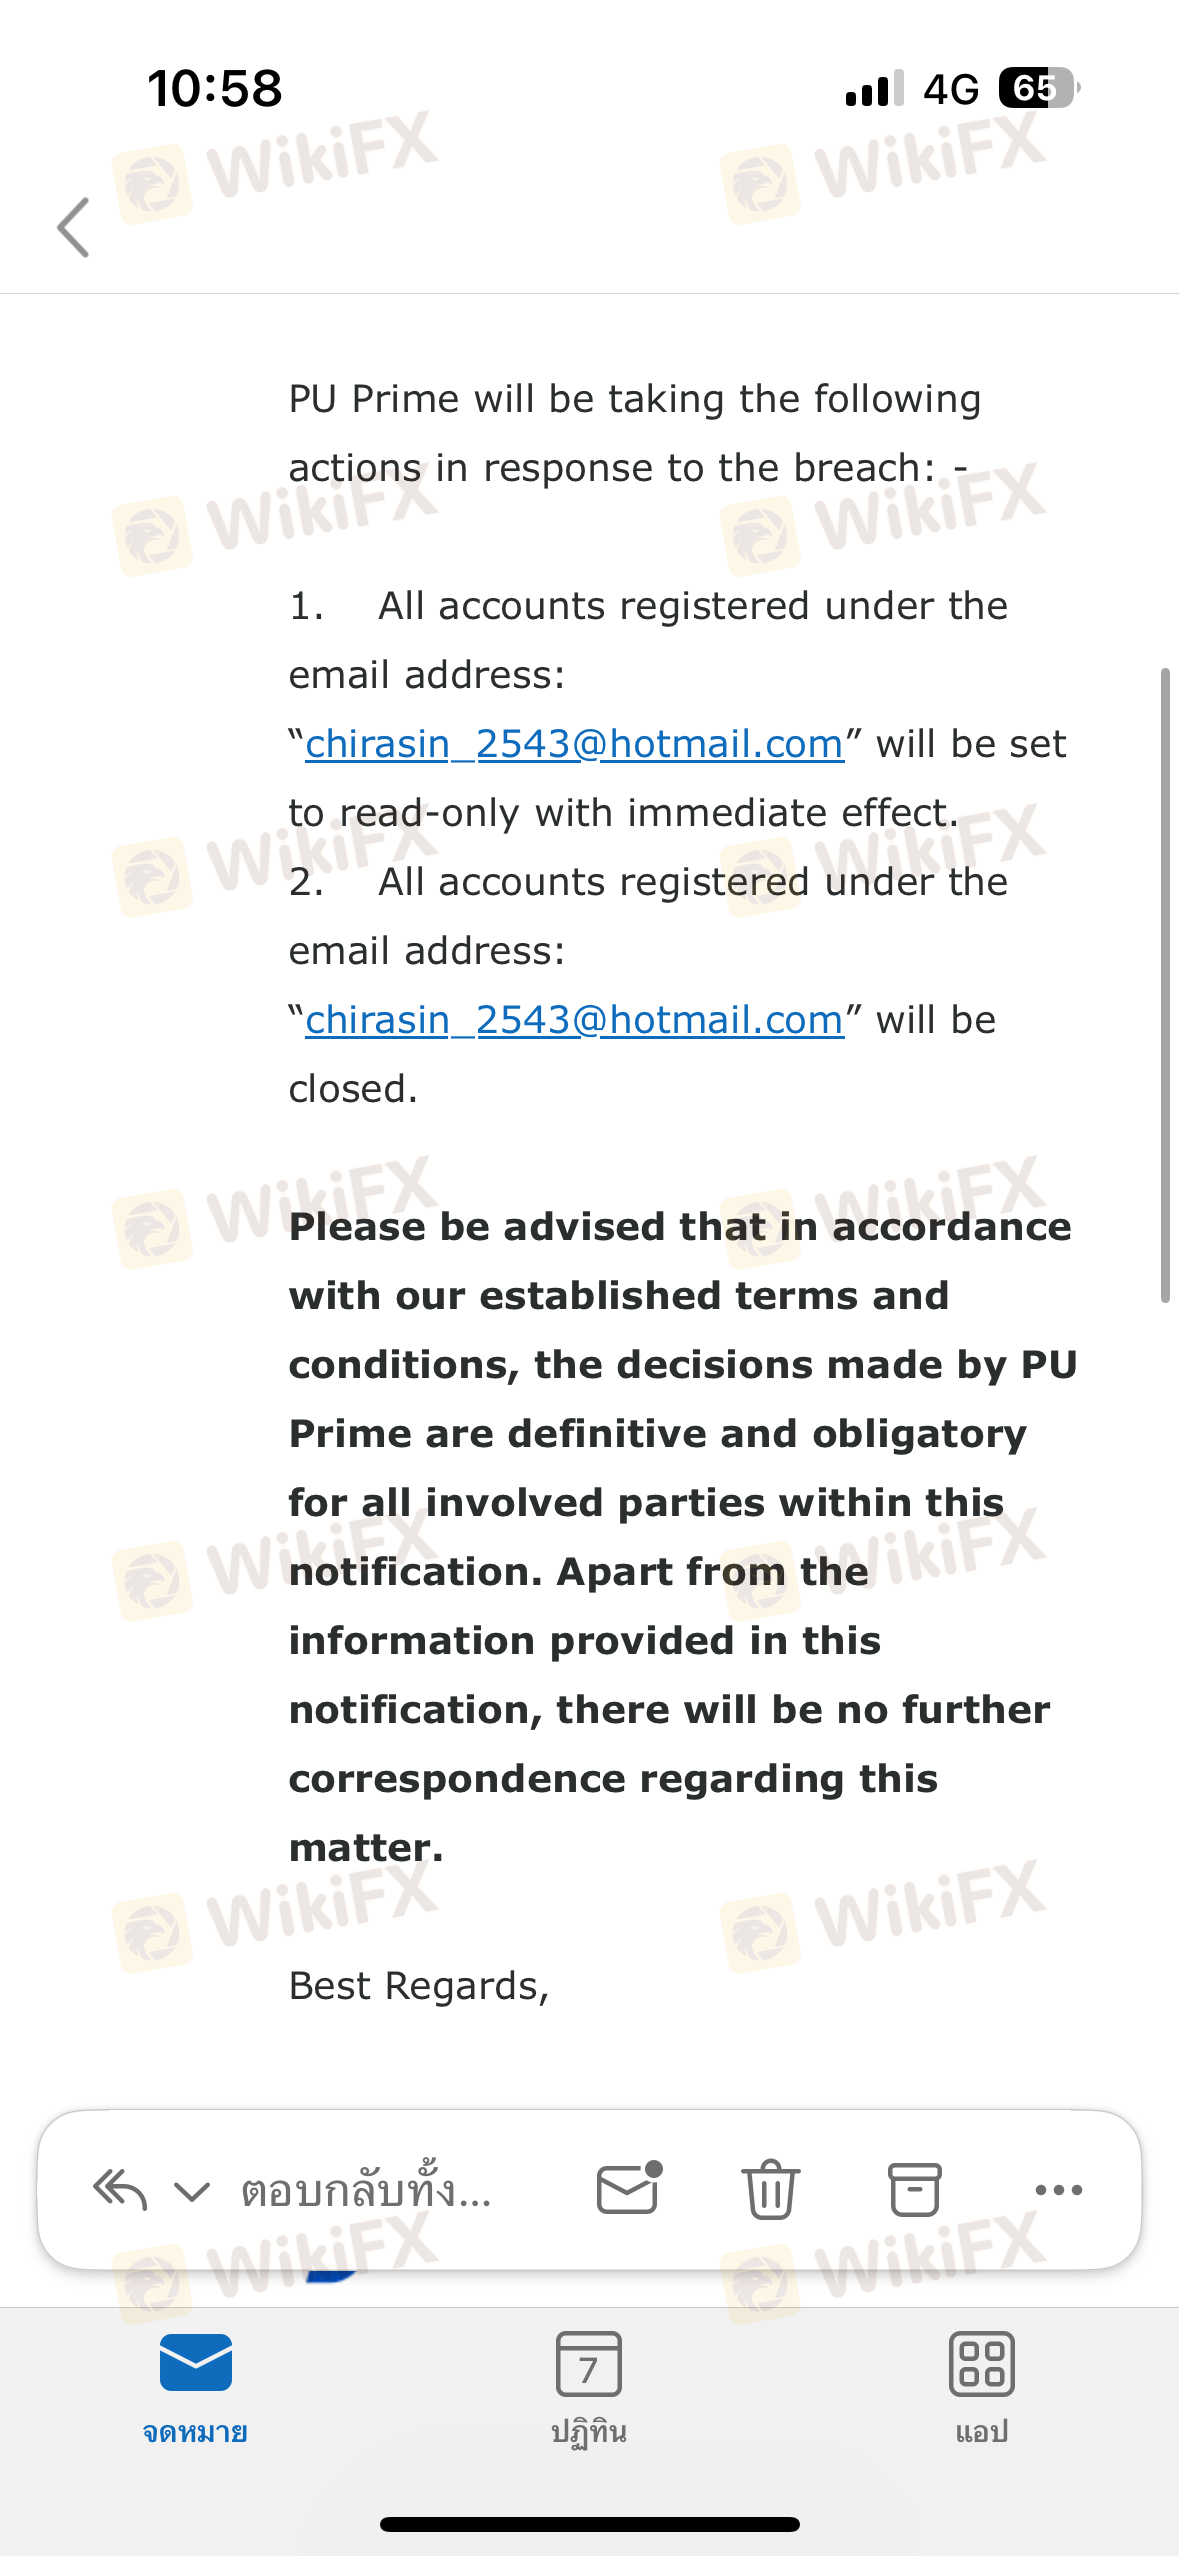
Task: Tap the cellular signal bars icon
Action: tap(875, 88)
